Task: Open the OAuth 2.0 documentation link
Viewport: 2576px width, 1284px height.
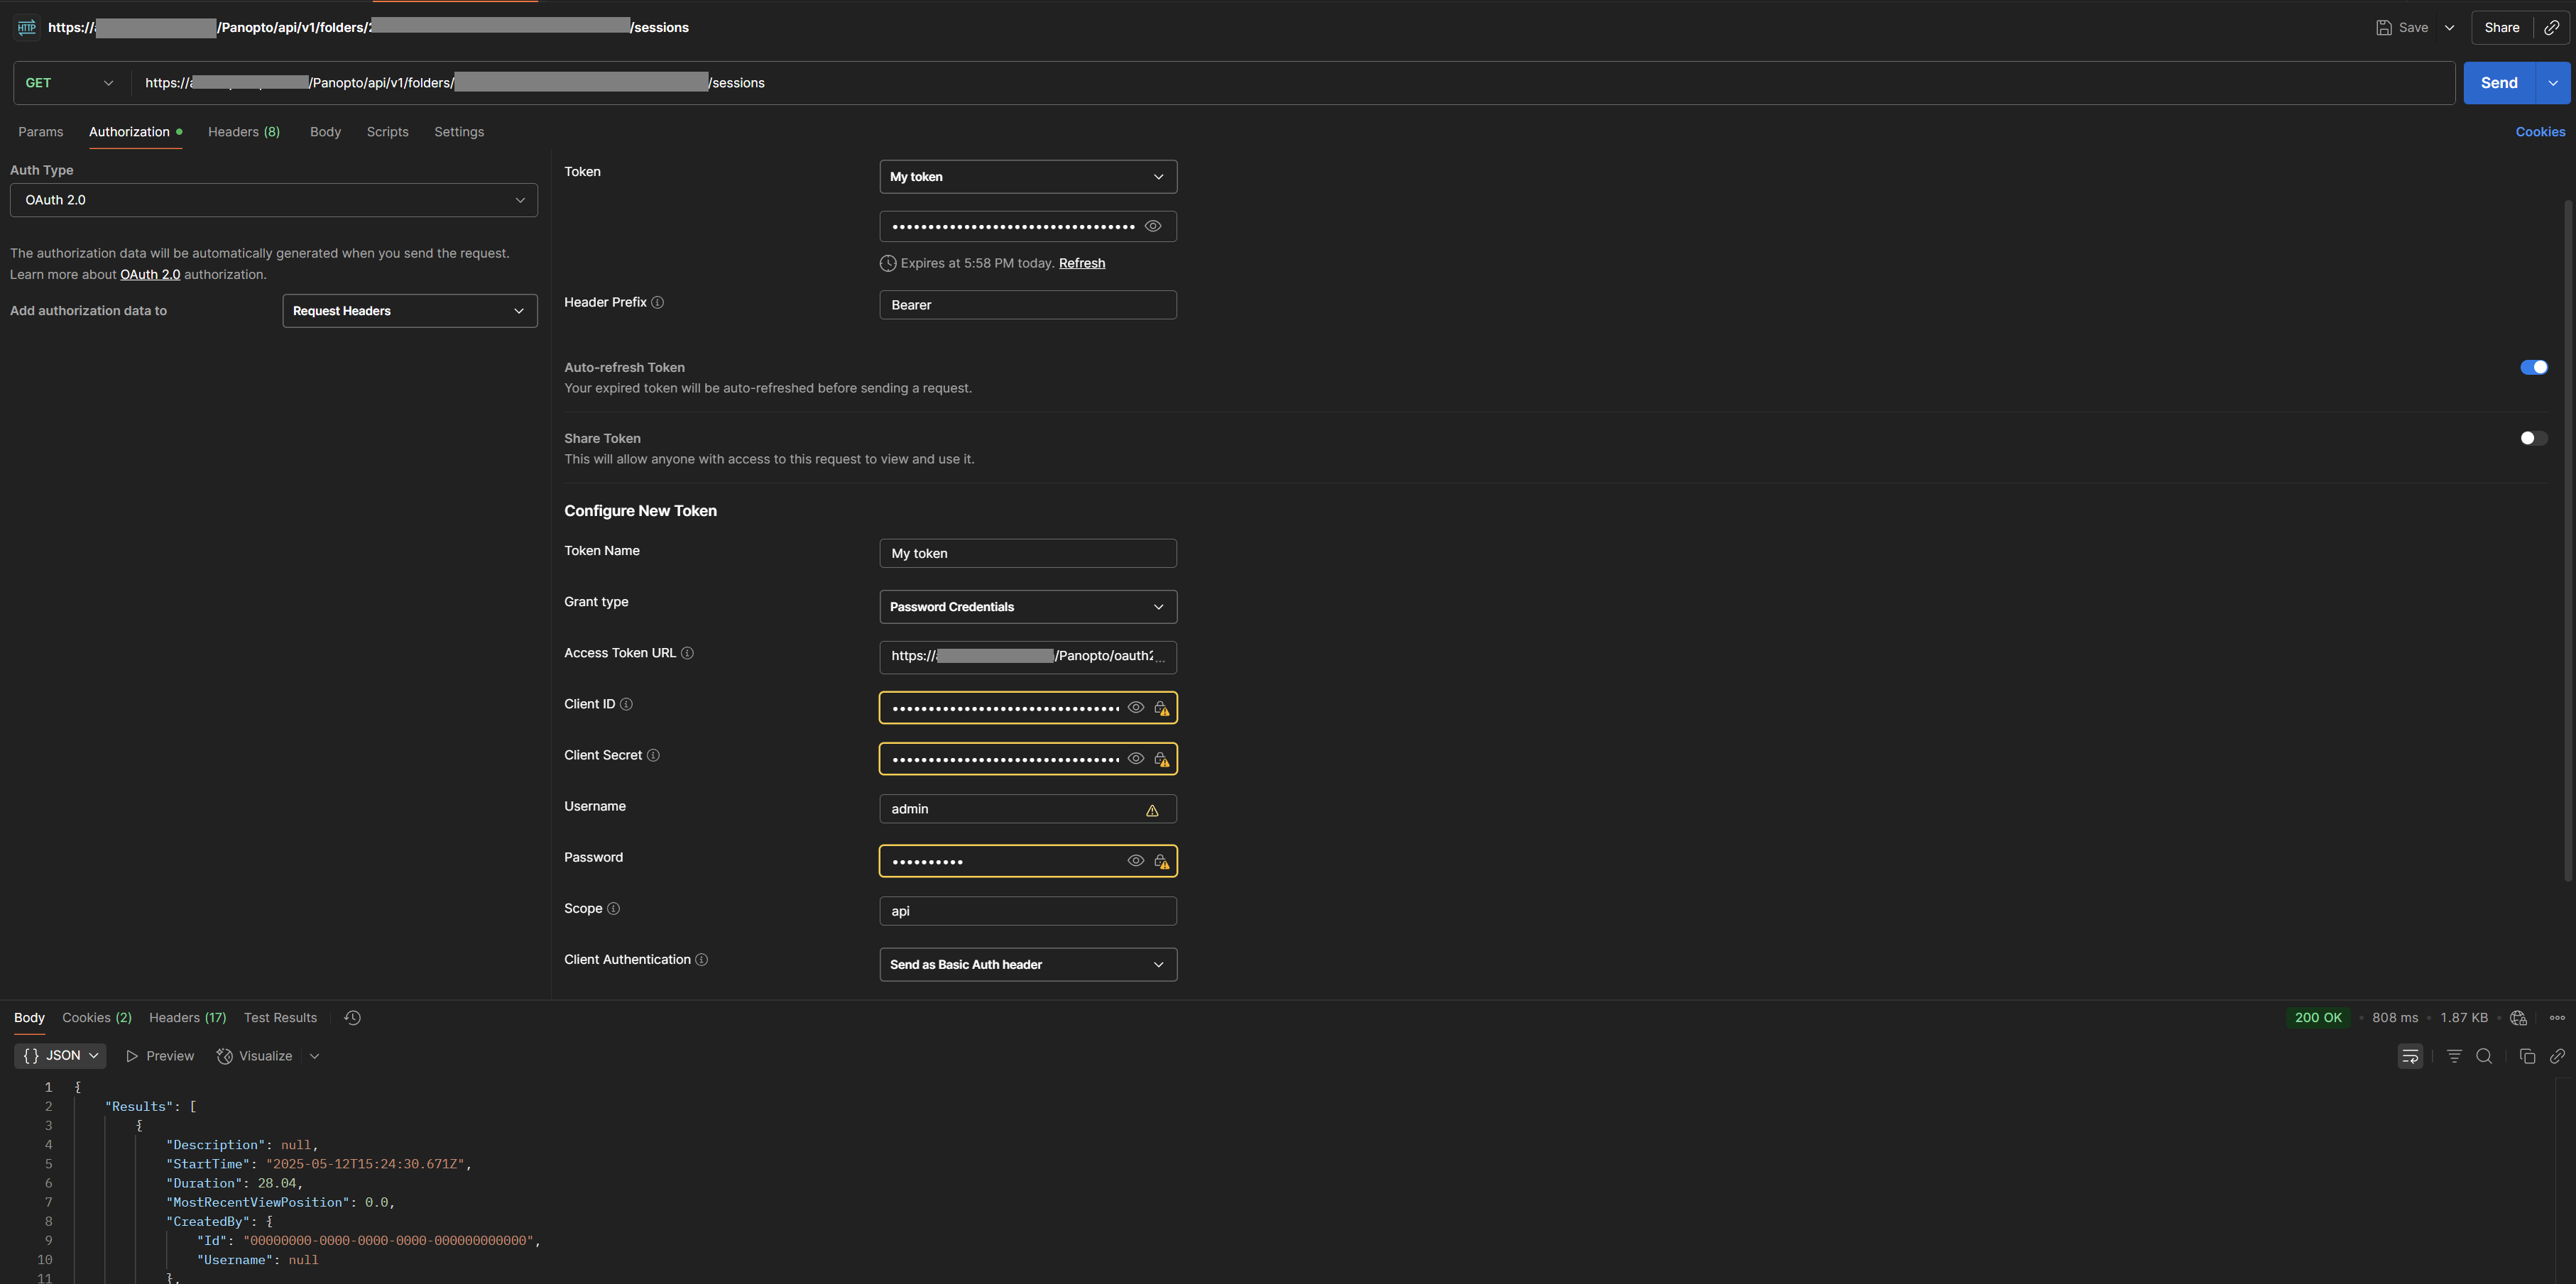Action: (x=150, y=274)
